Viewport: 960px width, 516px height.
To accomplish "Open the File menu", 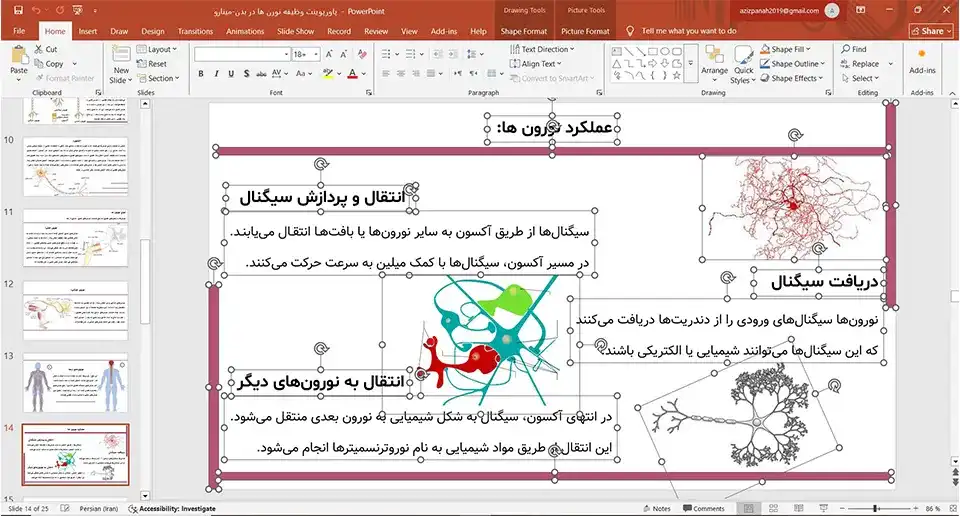I will (x=19, y=31).
